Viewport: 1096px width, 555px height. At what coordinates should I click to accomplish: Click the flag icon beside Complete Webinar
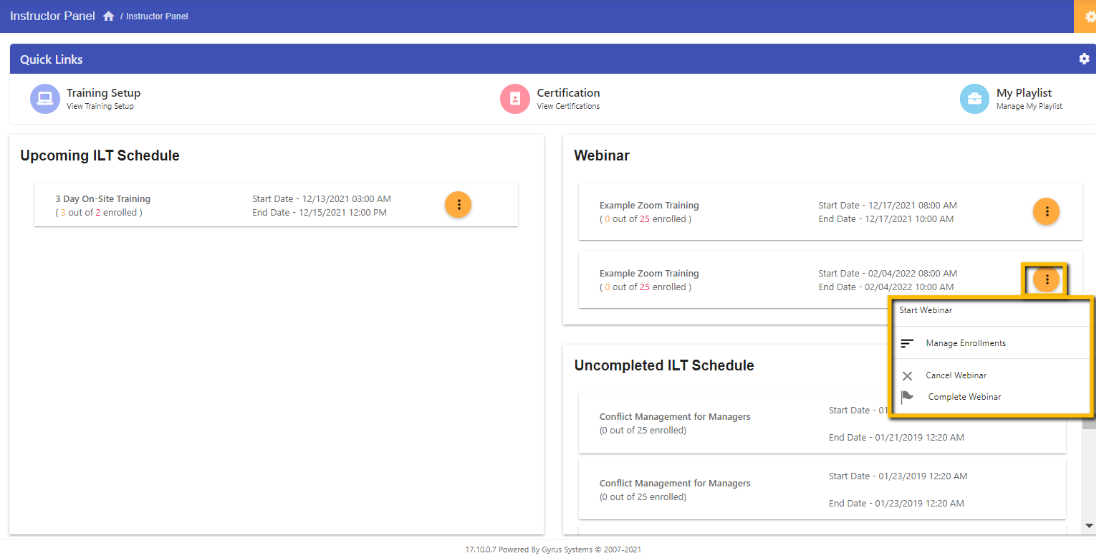click(907, 397)
